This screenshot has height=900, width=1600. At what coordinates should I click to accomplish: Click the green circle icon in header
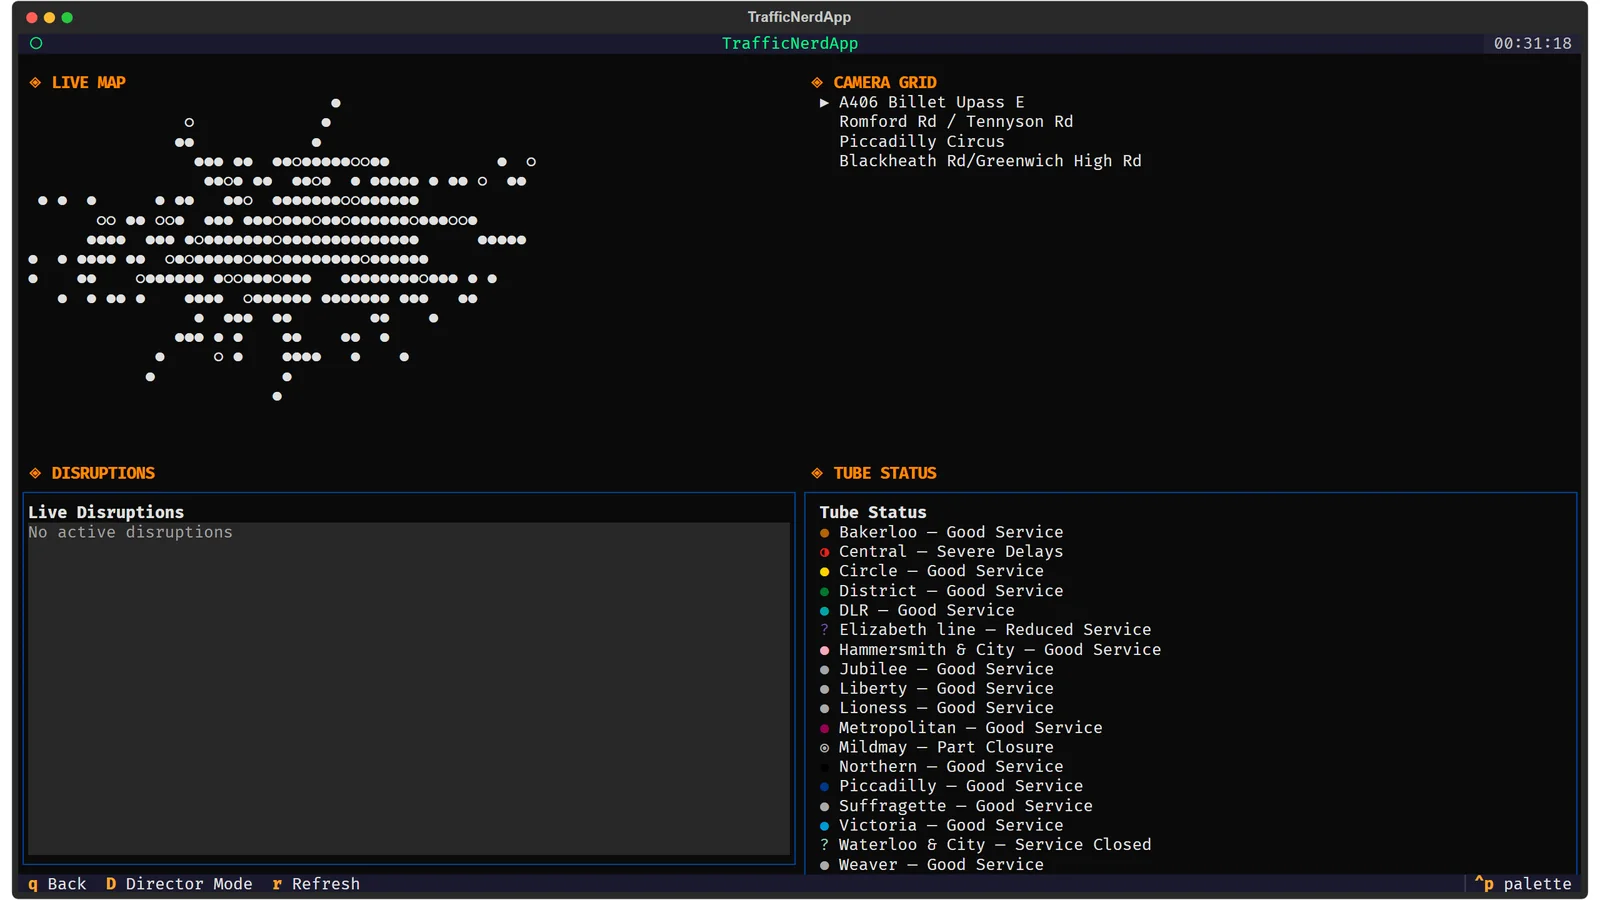36,43
